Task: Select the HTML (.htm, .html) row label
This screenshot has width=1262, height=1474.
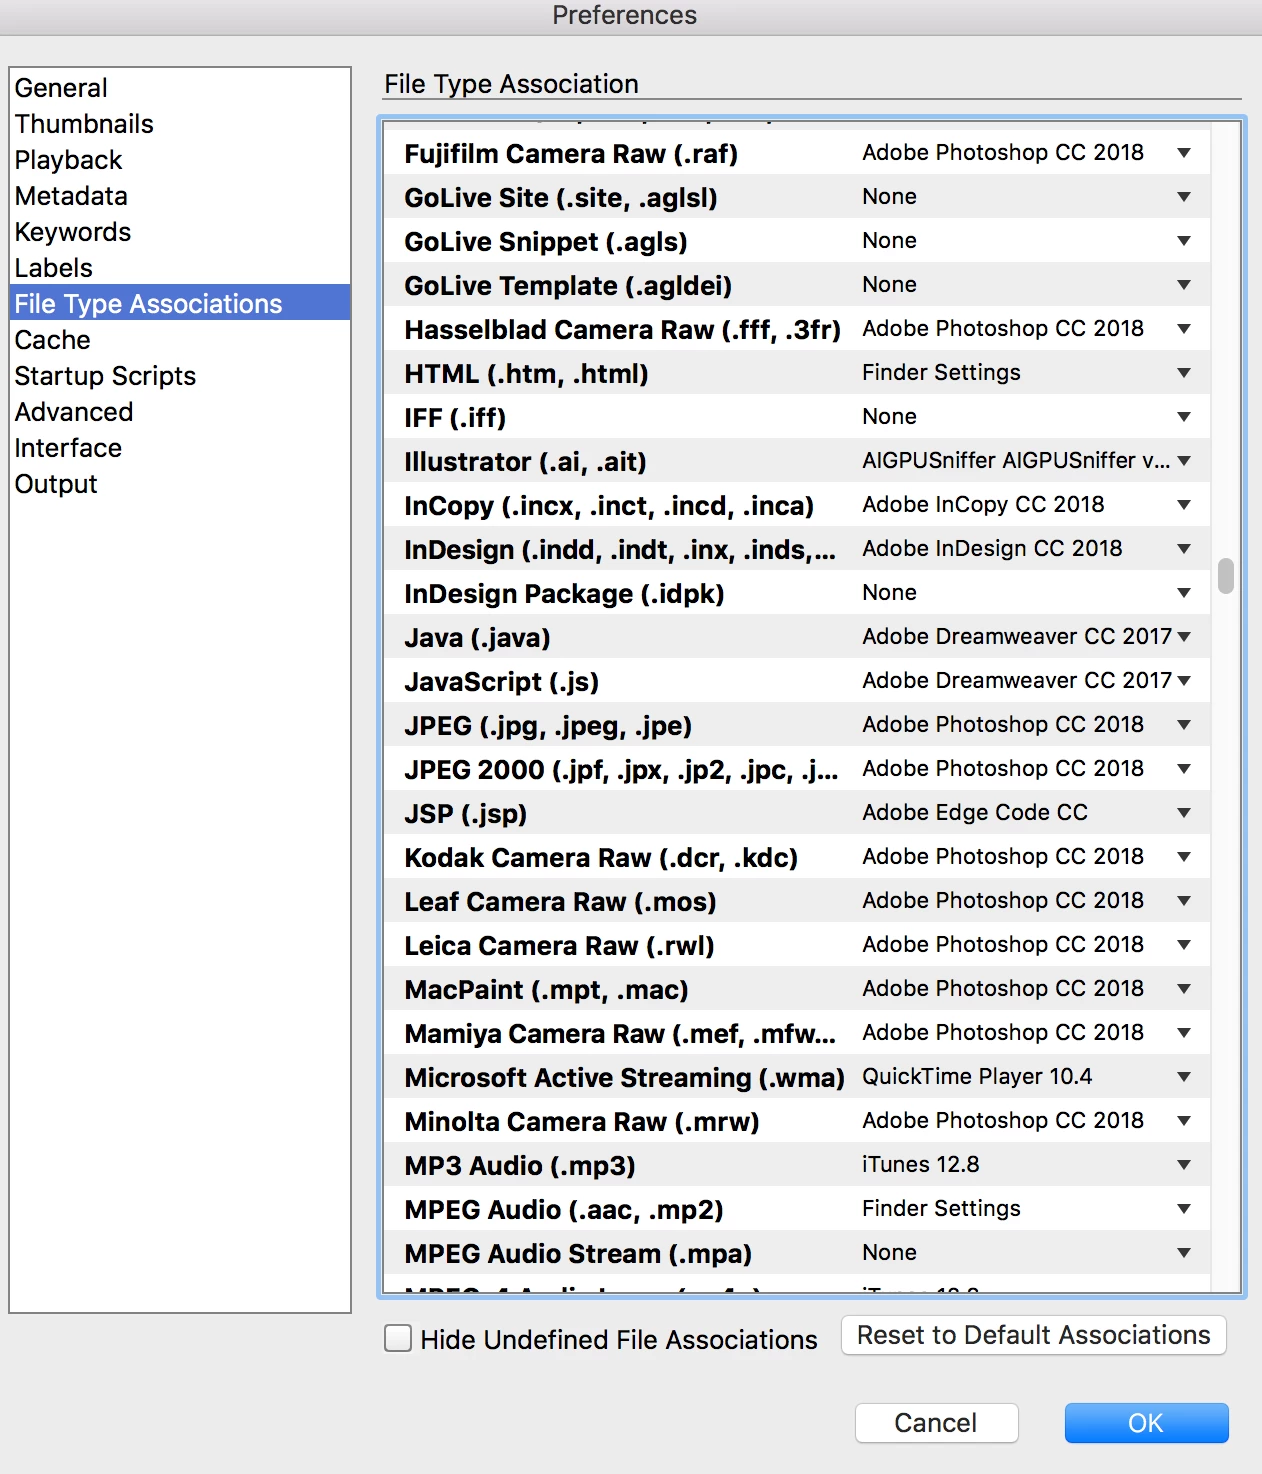Action: coord(526,374)
